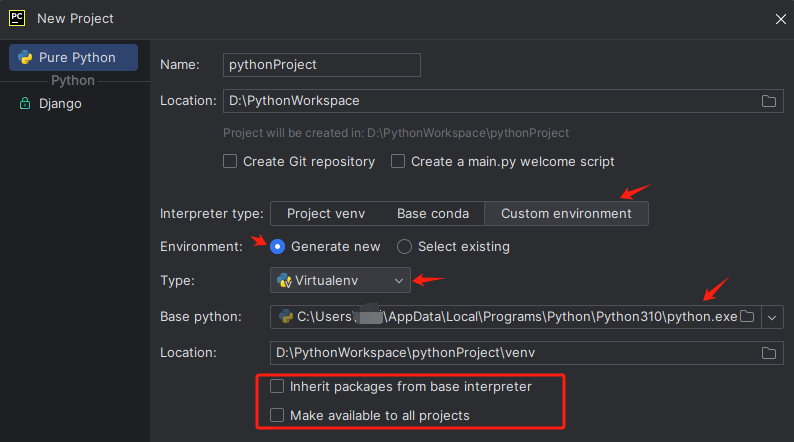Click the Virtualenv python icon
The height and width of the screenshot is (442, 794).
(x=285, y=280)
